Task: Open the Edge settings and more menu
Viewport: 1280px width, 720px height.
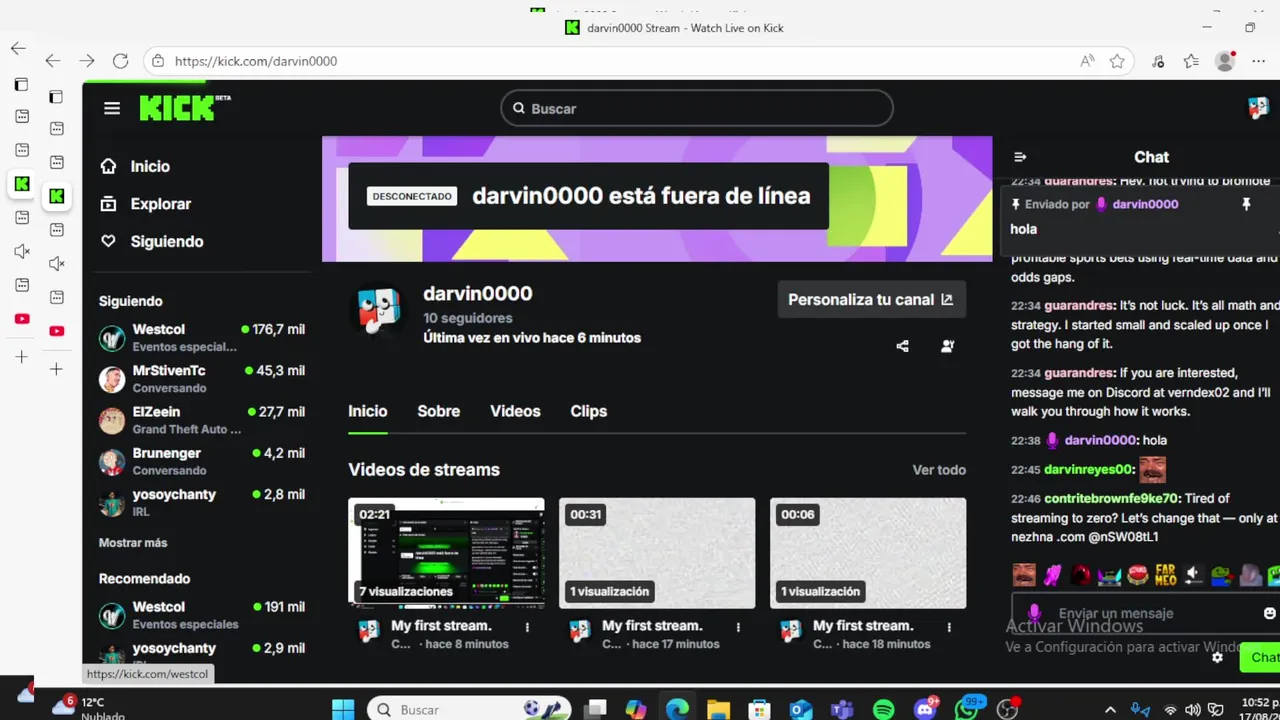Action: pyautogui.click(x=1258, y=61)
